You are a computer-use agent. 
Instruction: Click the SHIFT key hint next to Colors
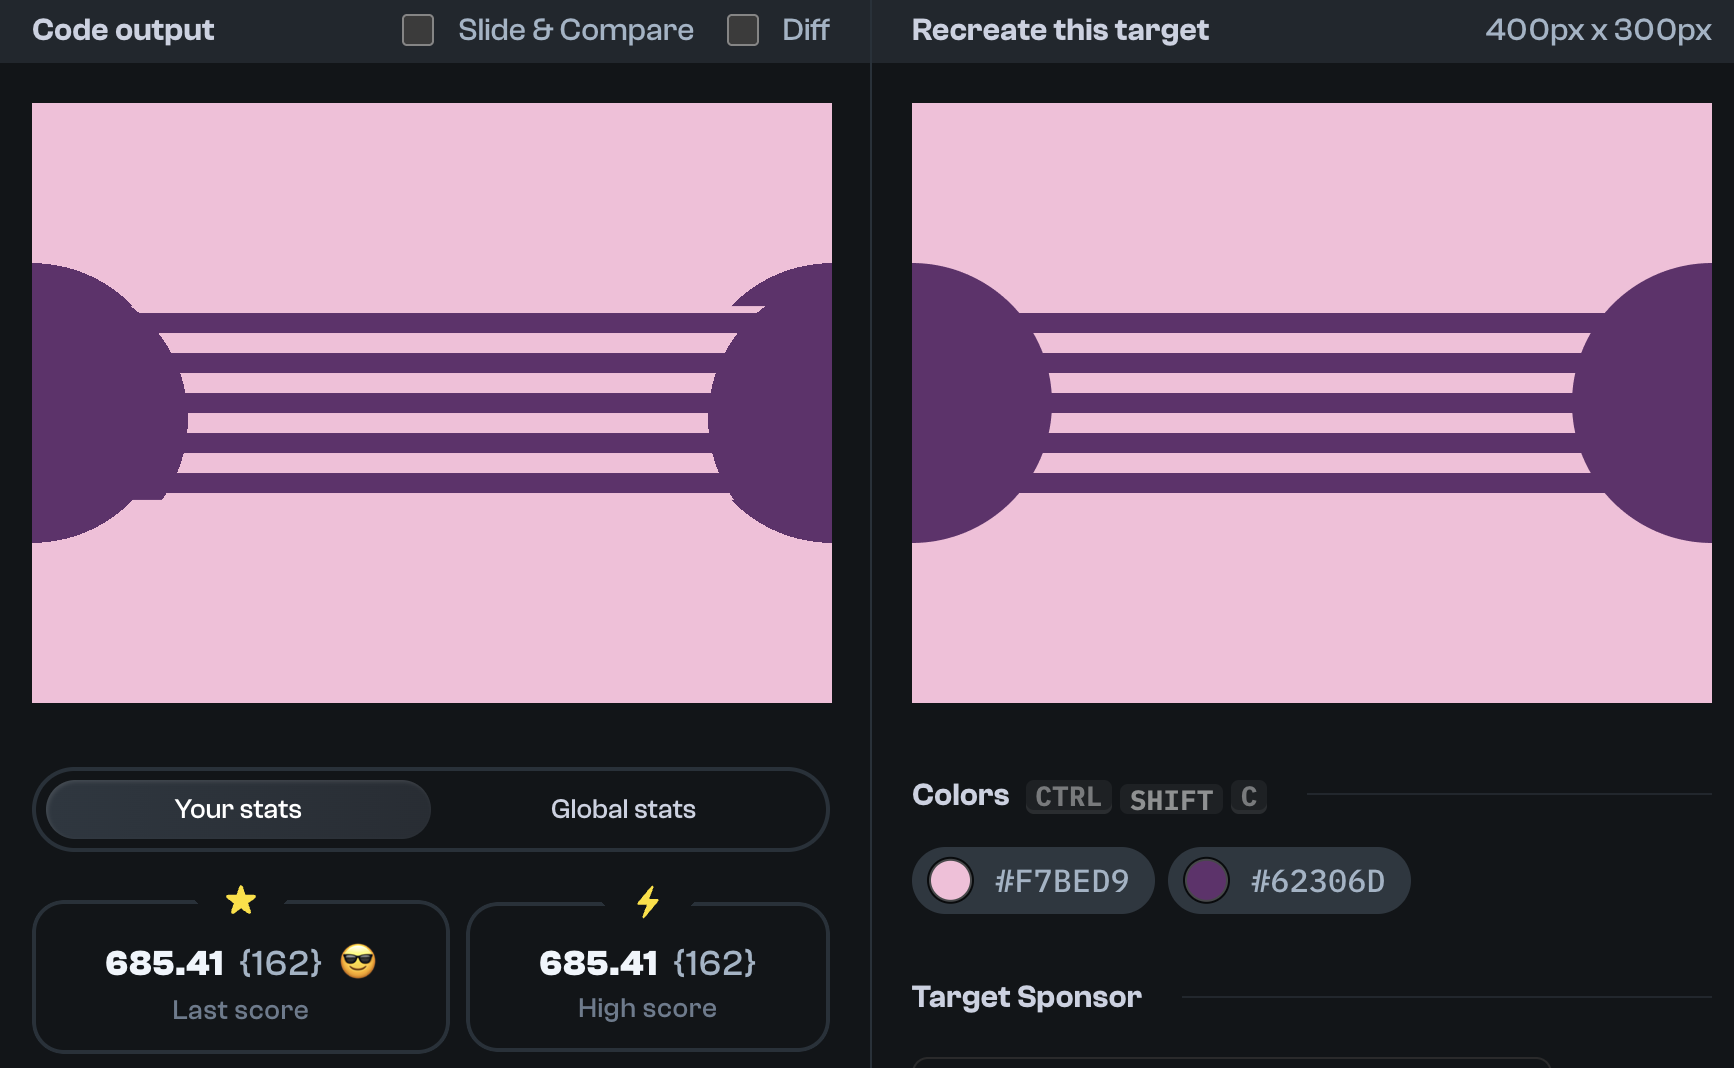point(1171,799)
